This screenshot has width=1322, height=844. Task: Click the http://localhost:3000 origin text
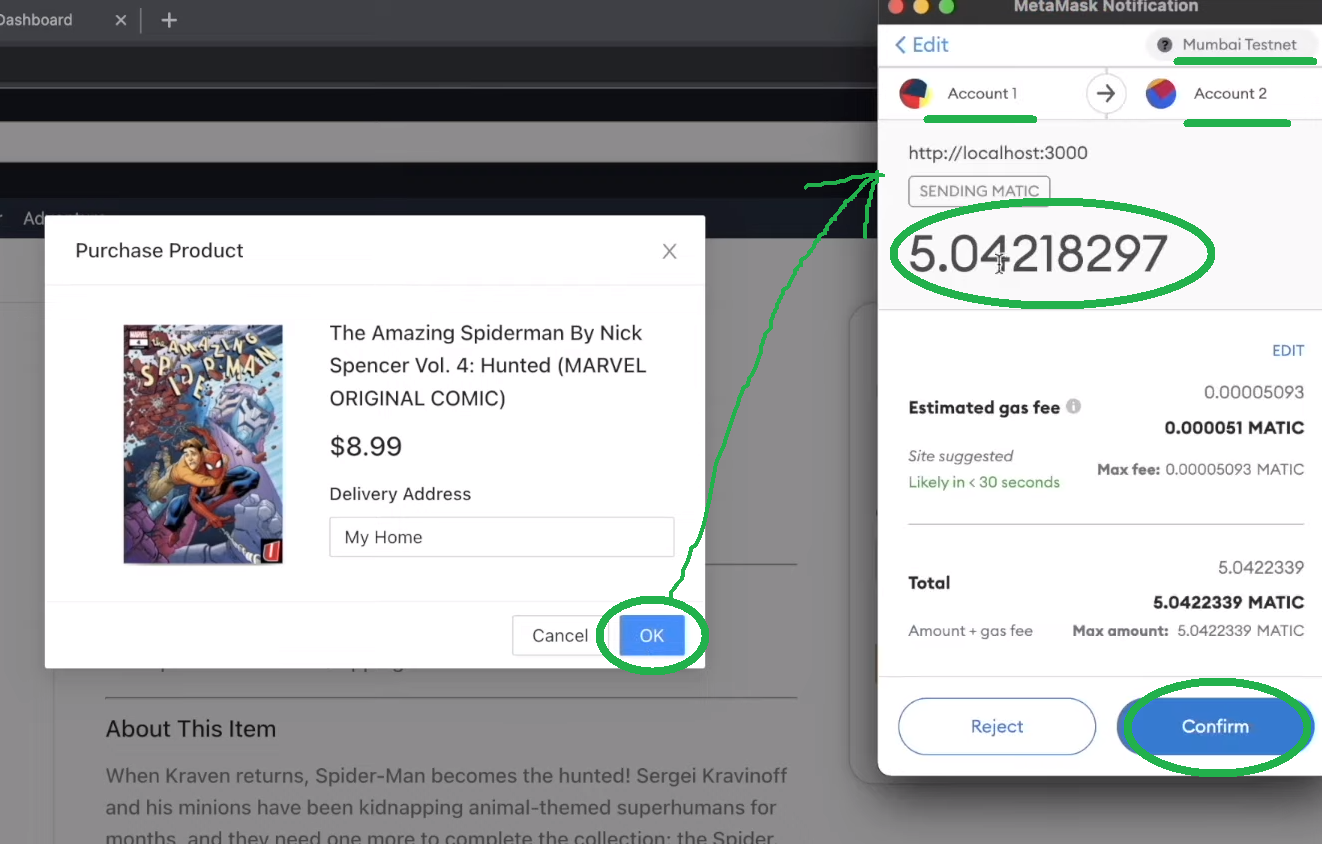coord(998,153)
